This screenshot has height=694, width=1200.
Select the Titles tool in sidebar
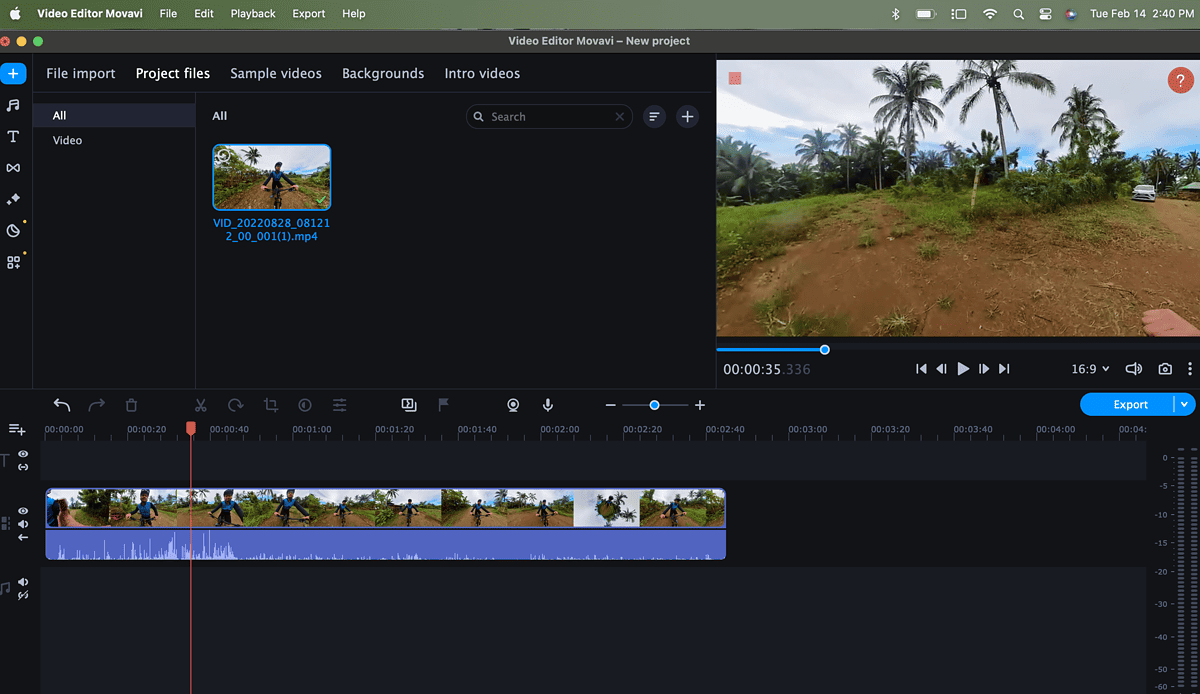click(13, 136)
